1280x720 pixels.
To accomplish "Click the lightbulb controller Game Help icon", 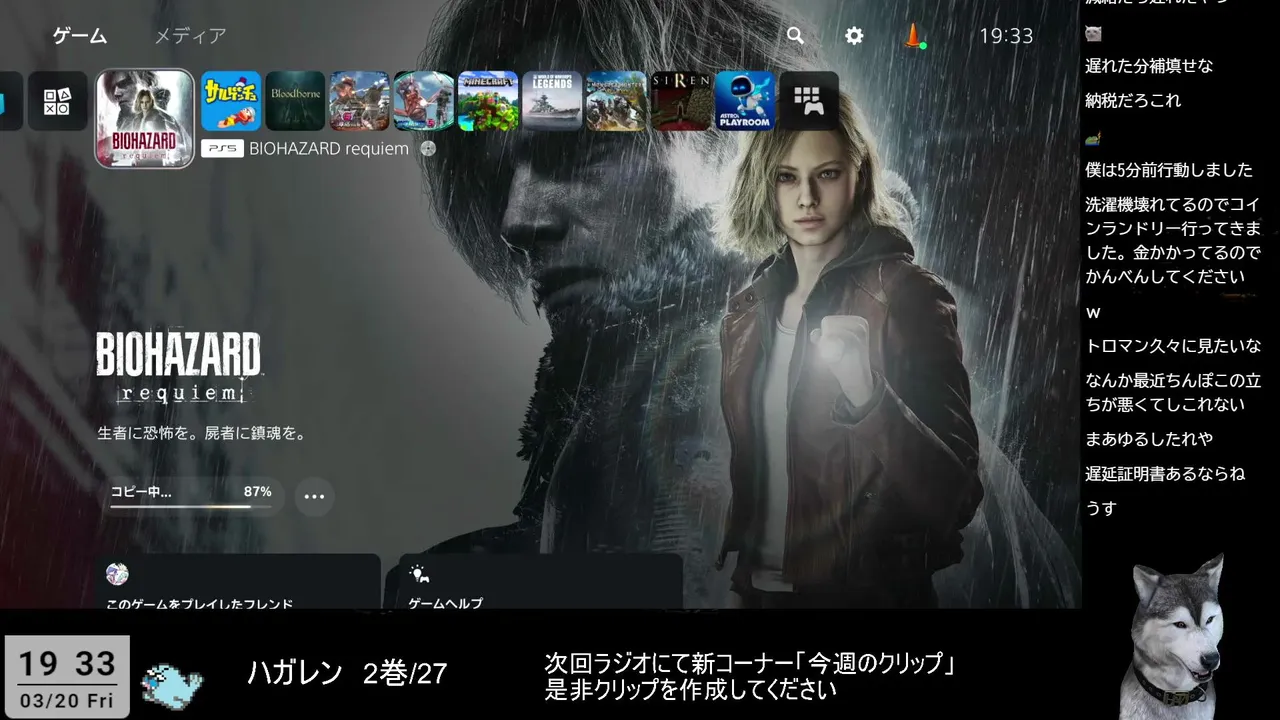I will click(420, 574).
